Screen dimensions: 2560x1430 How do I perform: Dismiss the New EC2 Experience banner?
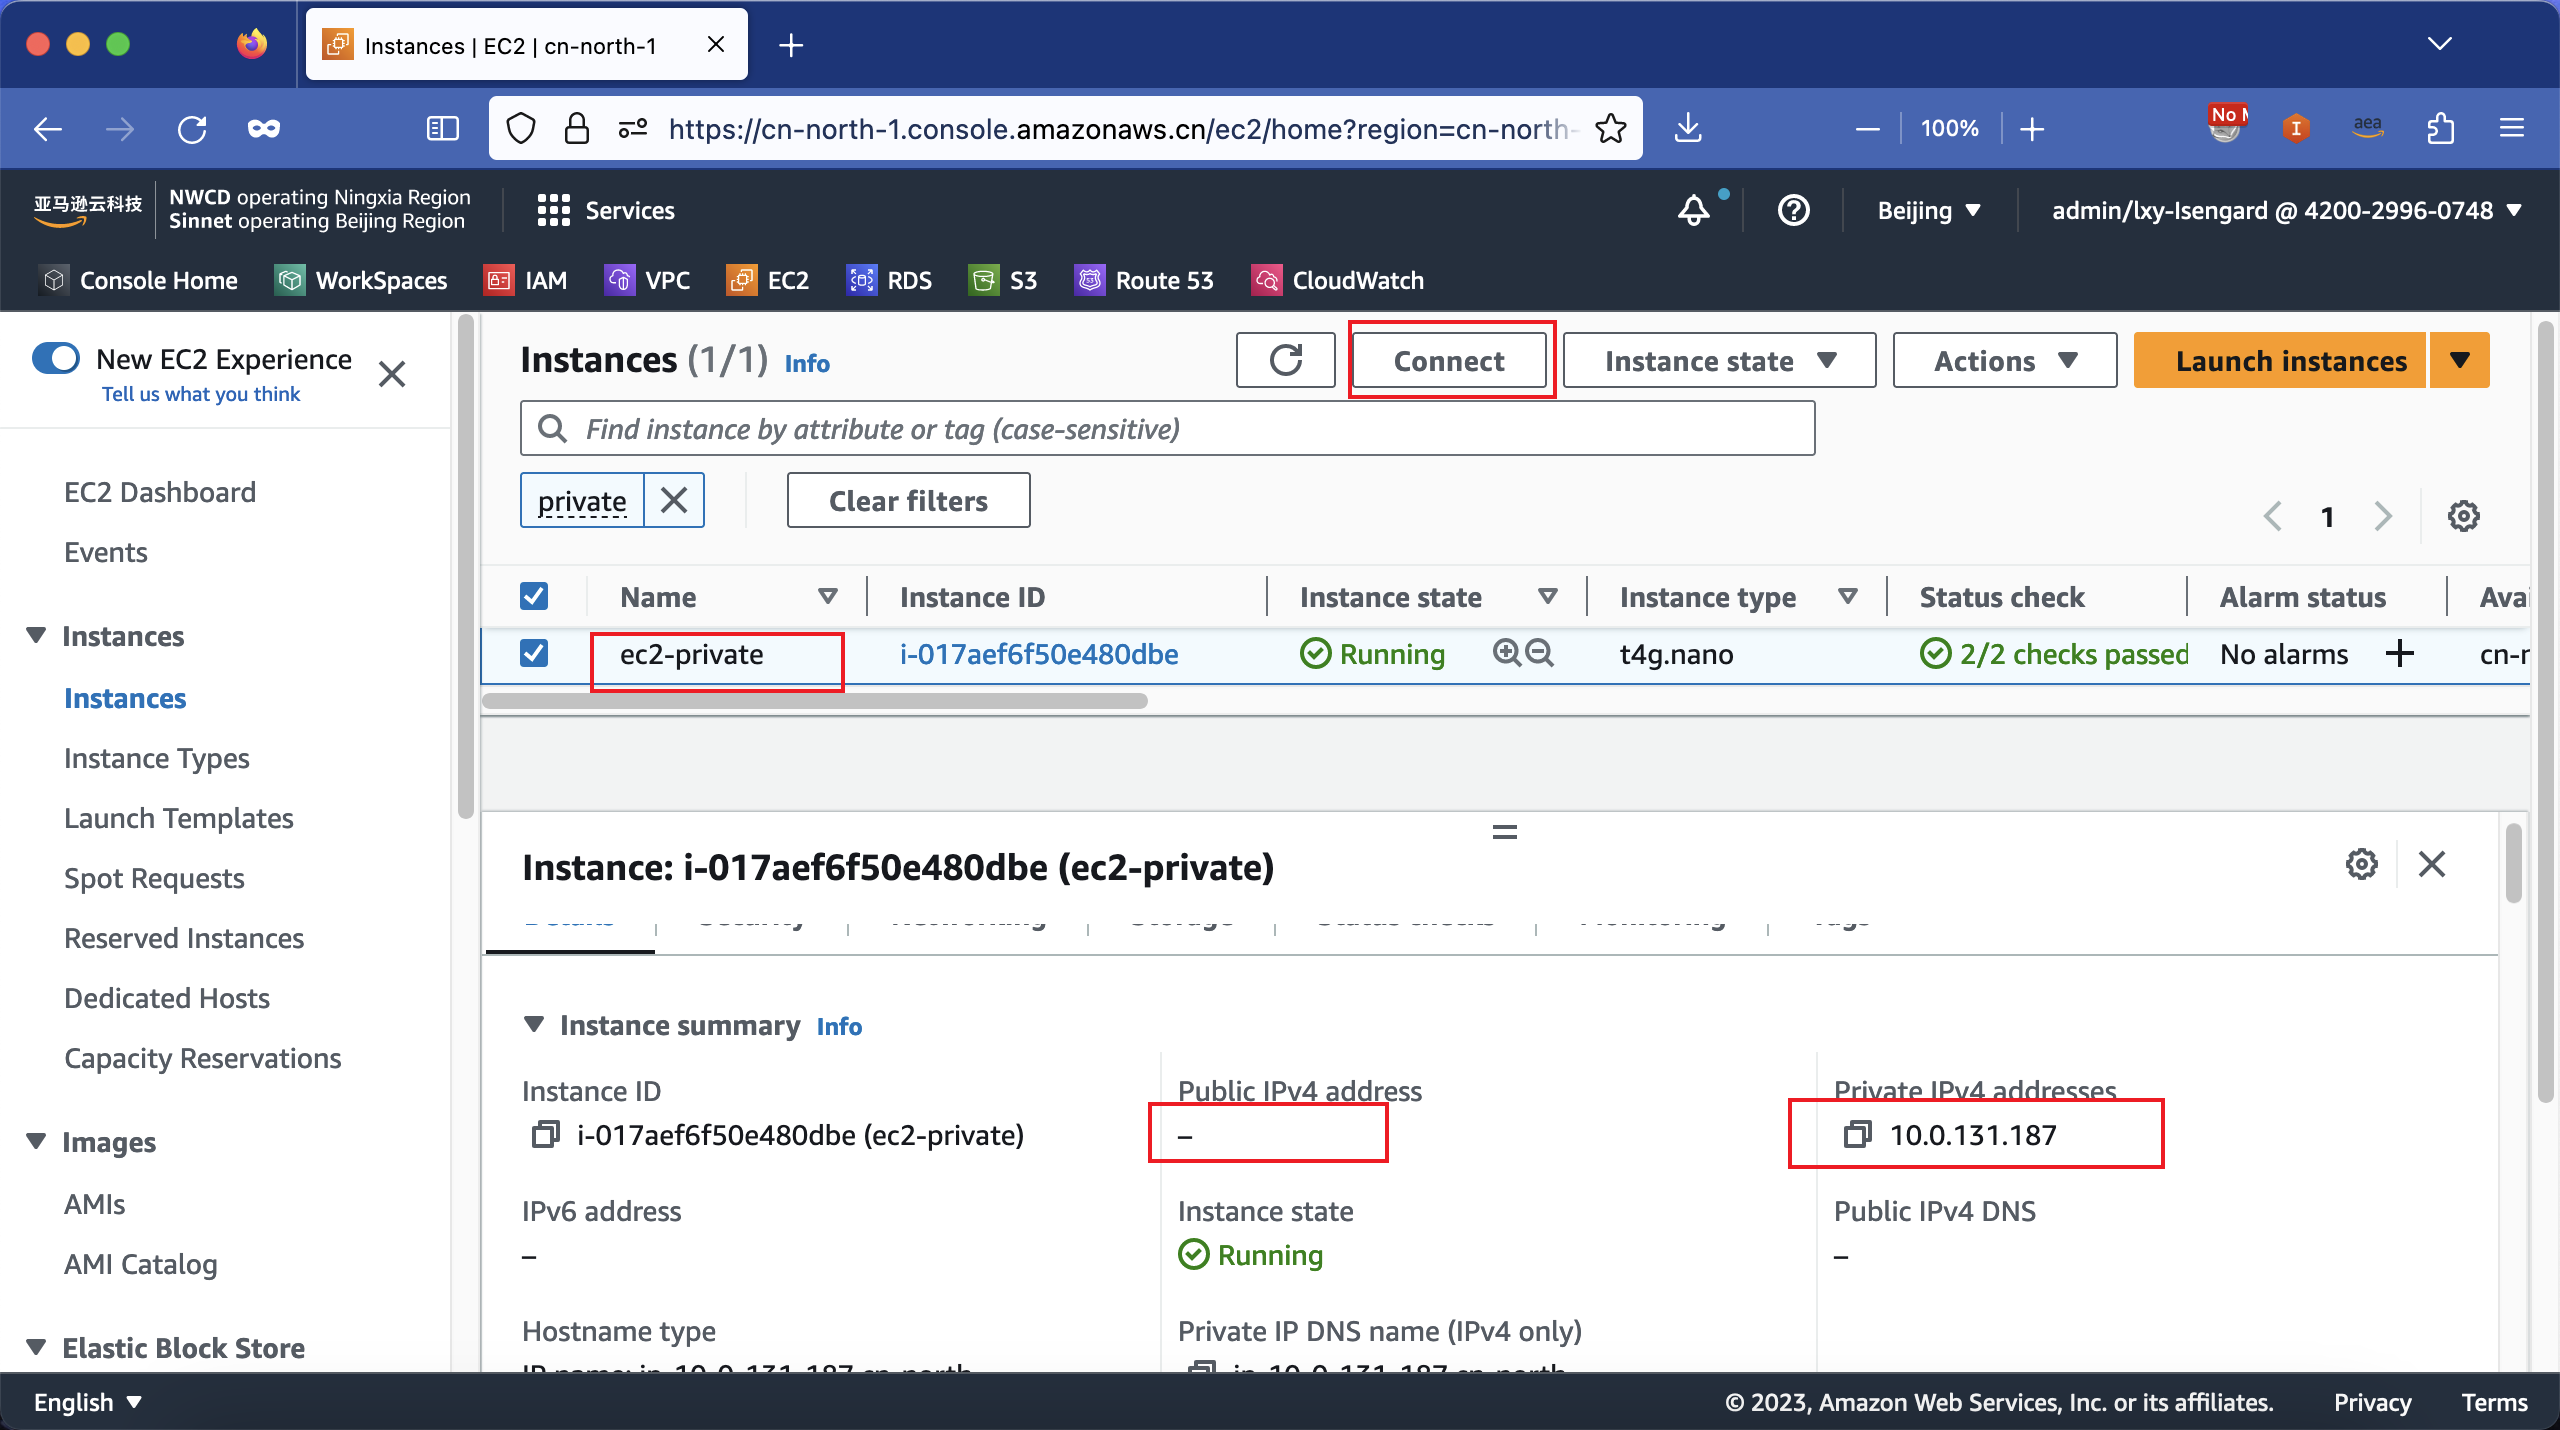(x=392, y=374)
